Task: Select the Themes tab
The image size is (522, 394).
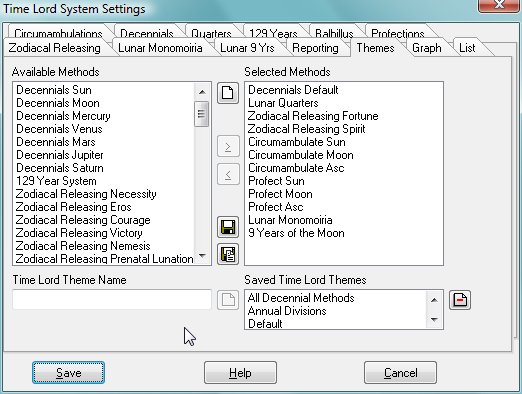Action: (x=375, y=48)
